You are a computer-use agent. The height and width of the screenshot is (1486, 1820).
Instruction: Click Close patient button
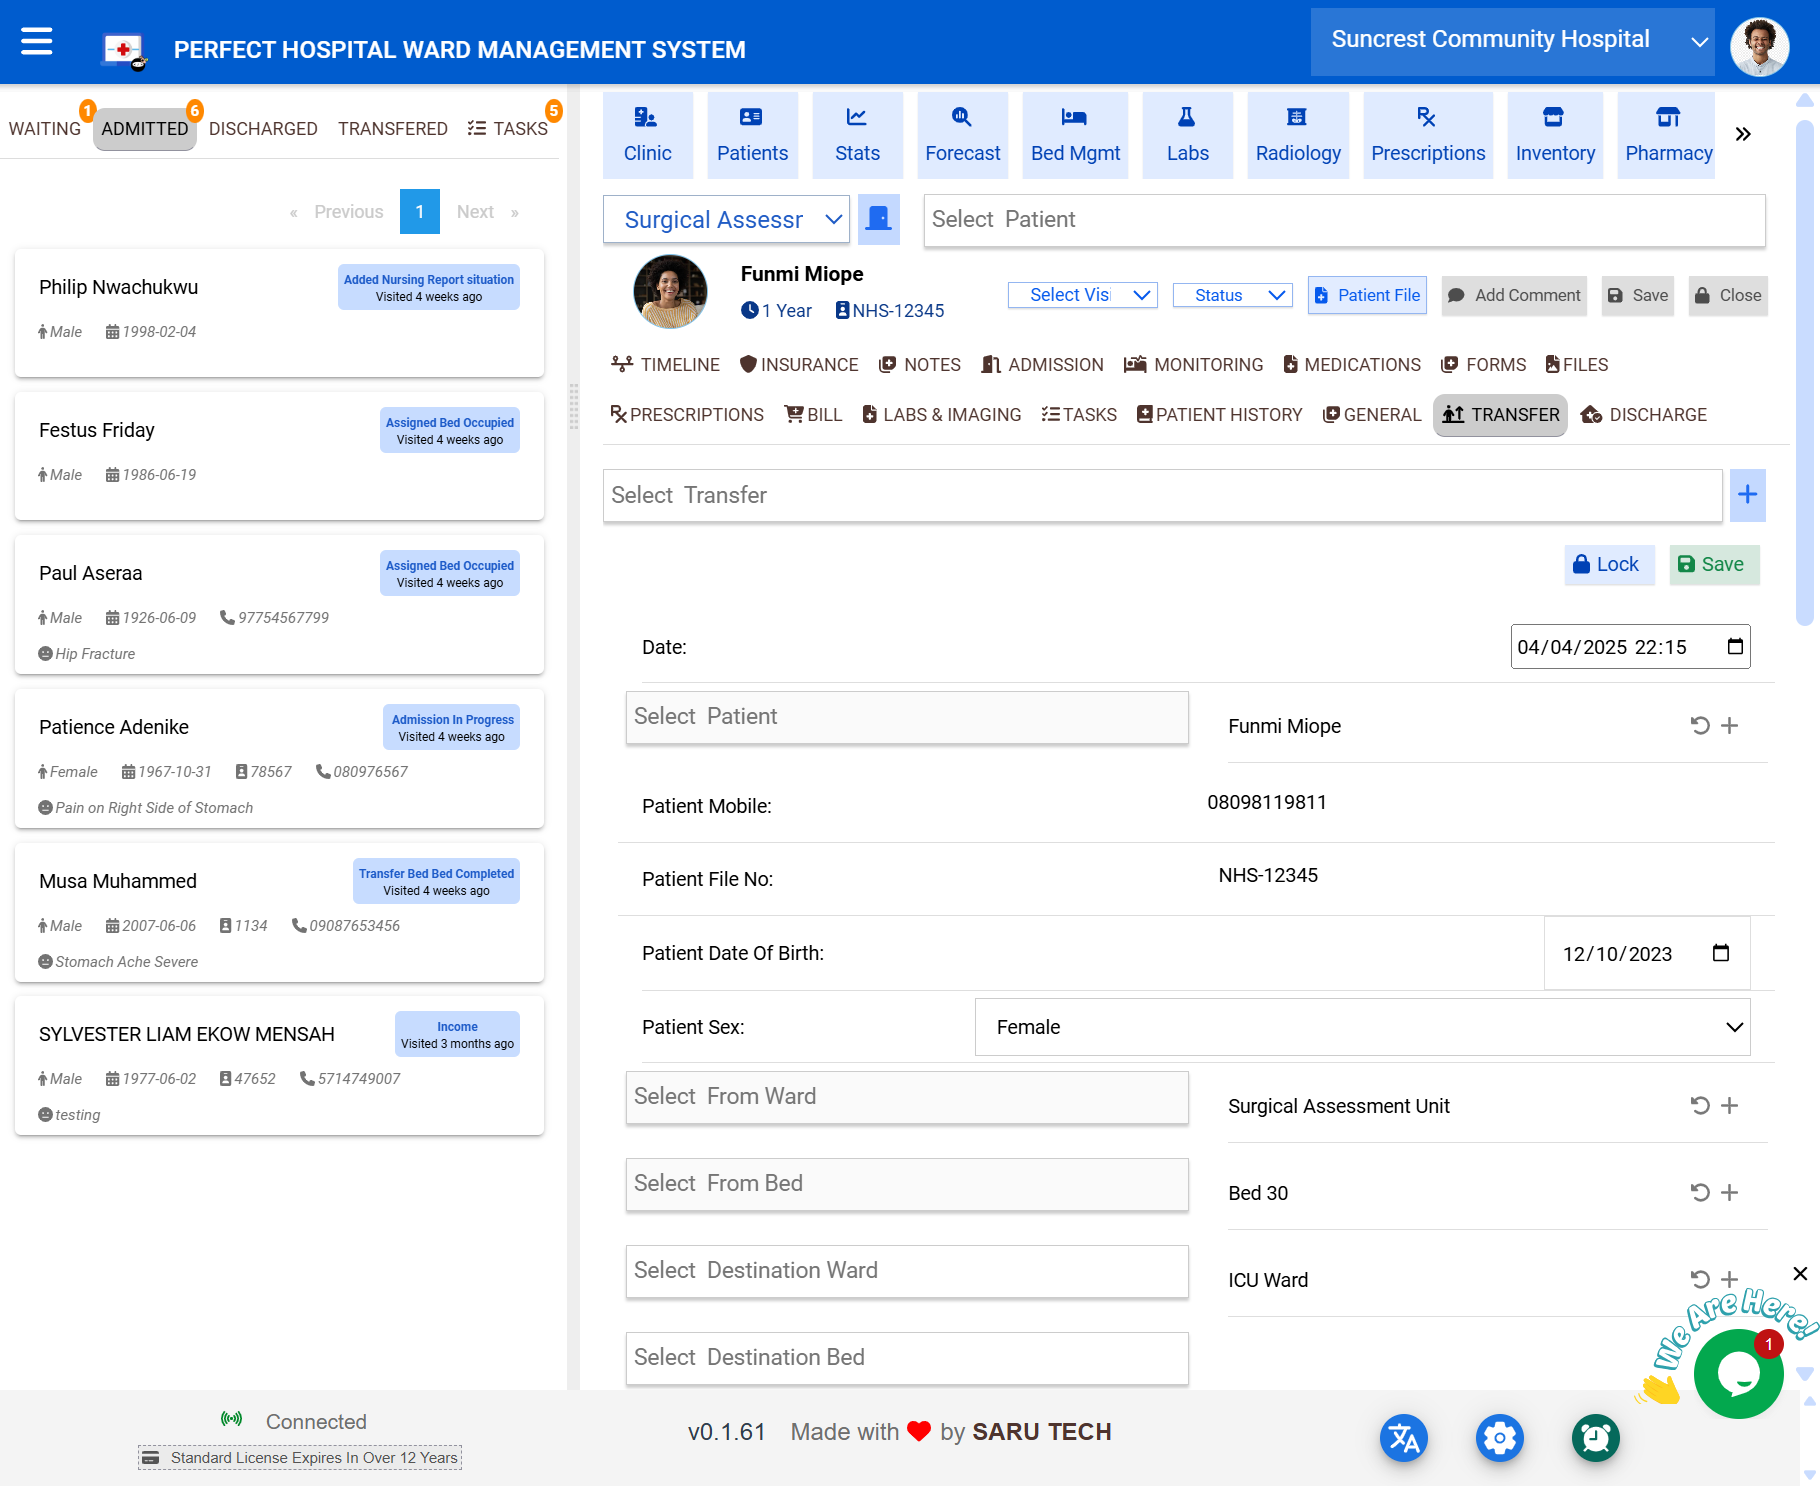pyautogui.click(x=1728, y=295)
